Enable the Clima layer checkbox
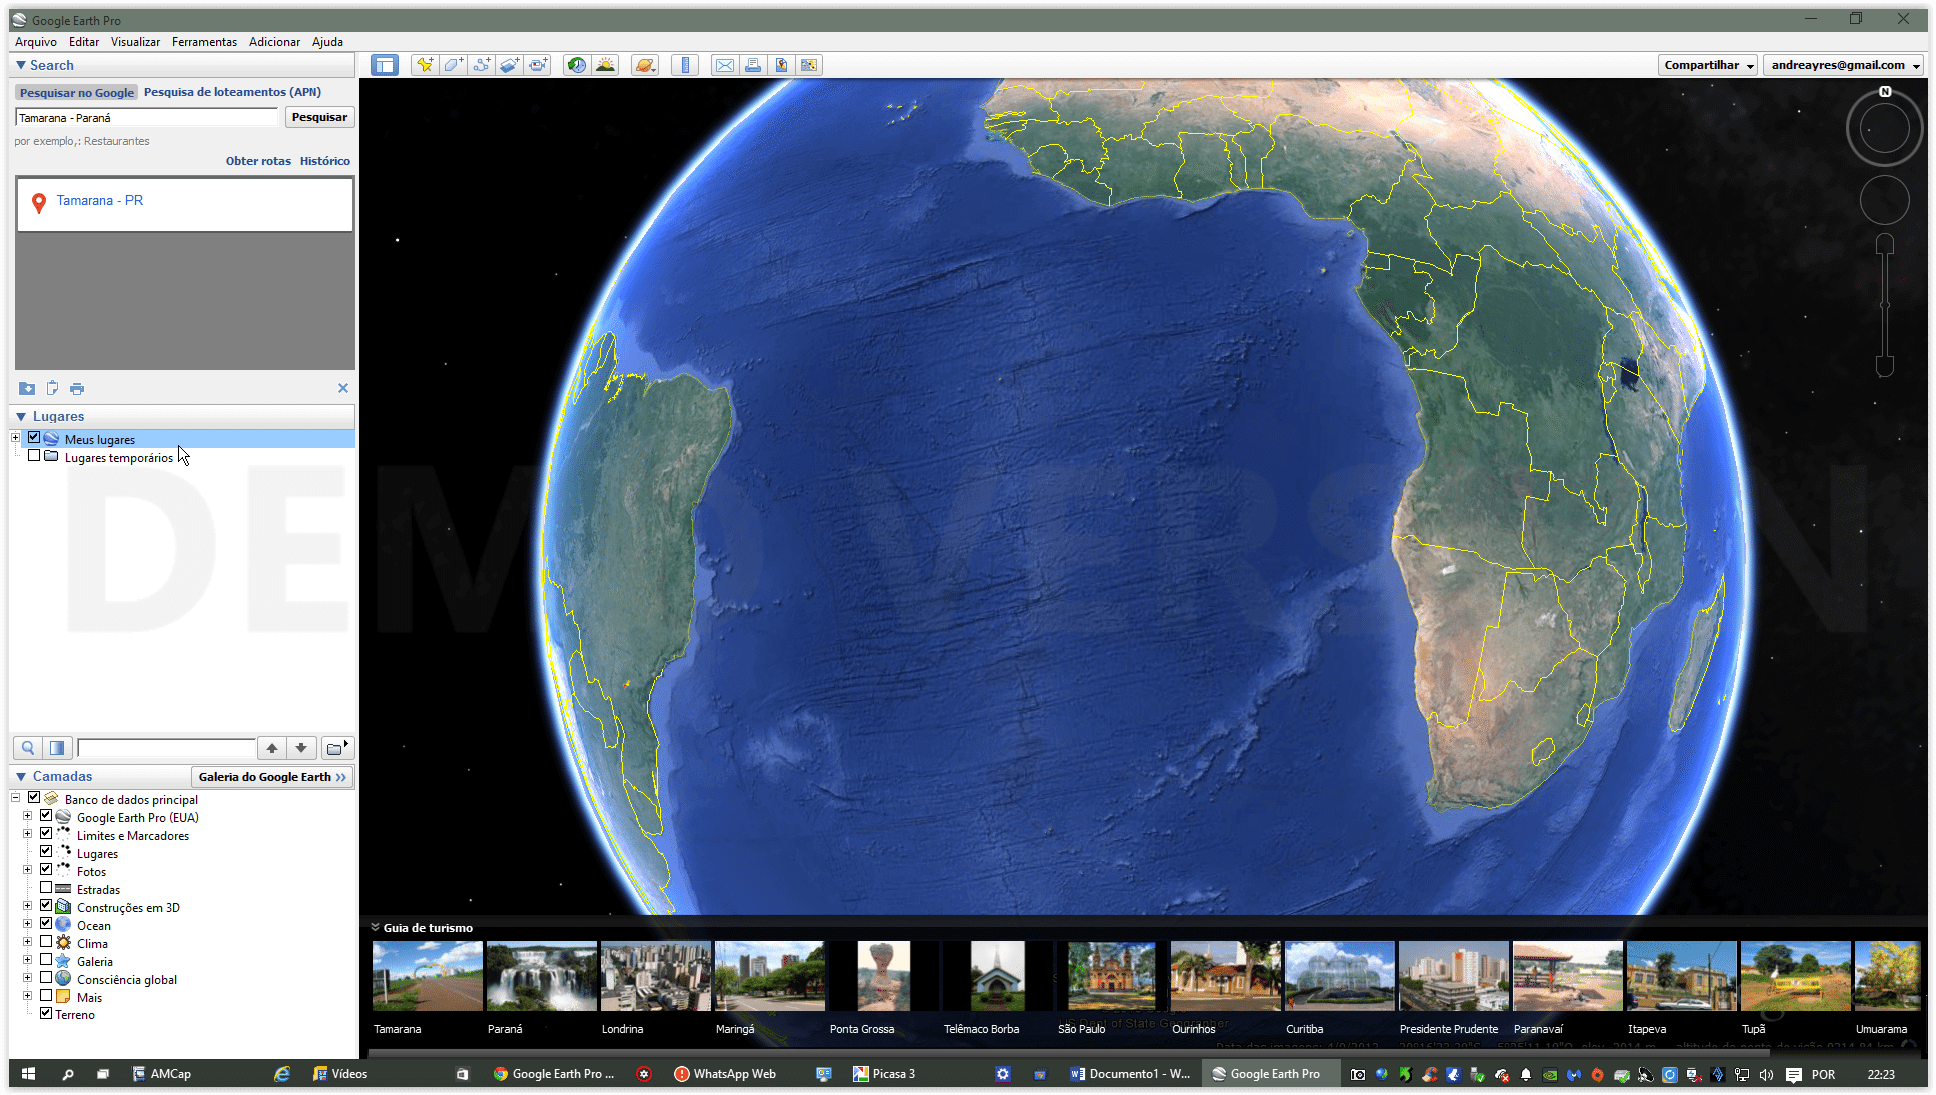 [46, 942]
